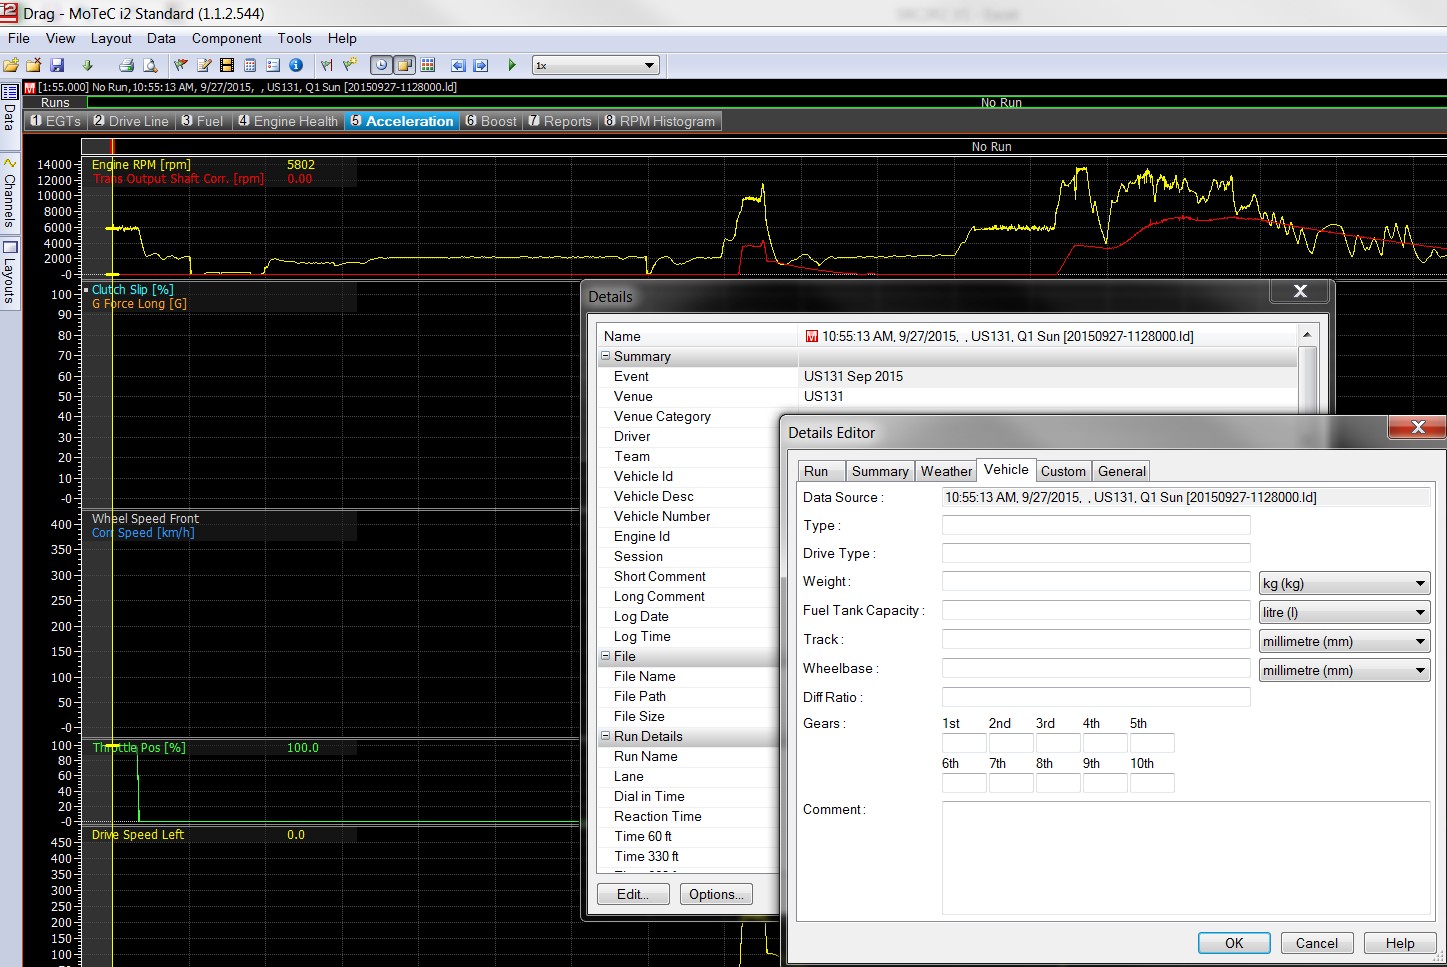Click the vehicle Type input field

pos(1096,525)
